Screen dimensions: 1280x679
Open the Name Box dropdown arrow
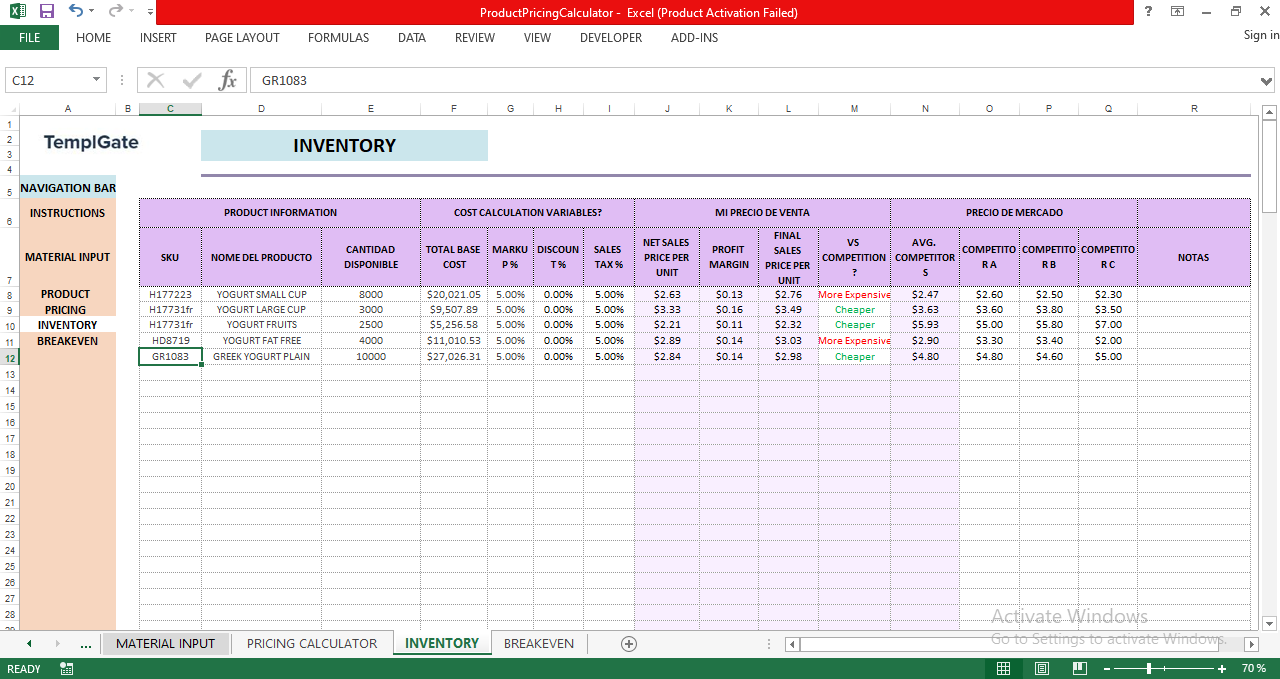[x=97, y=80]
